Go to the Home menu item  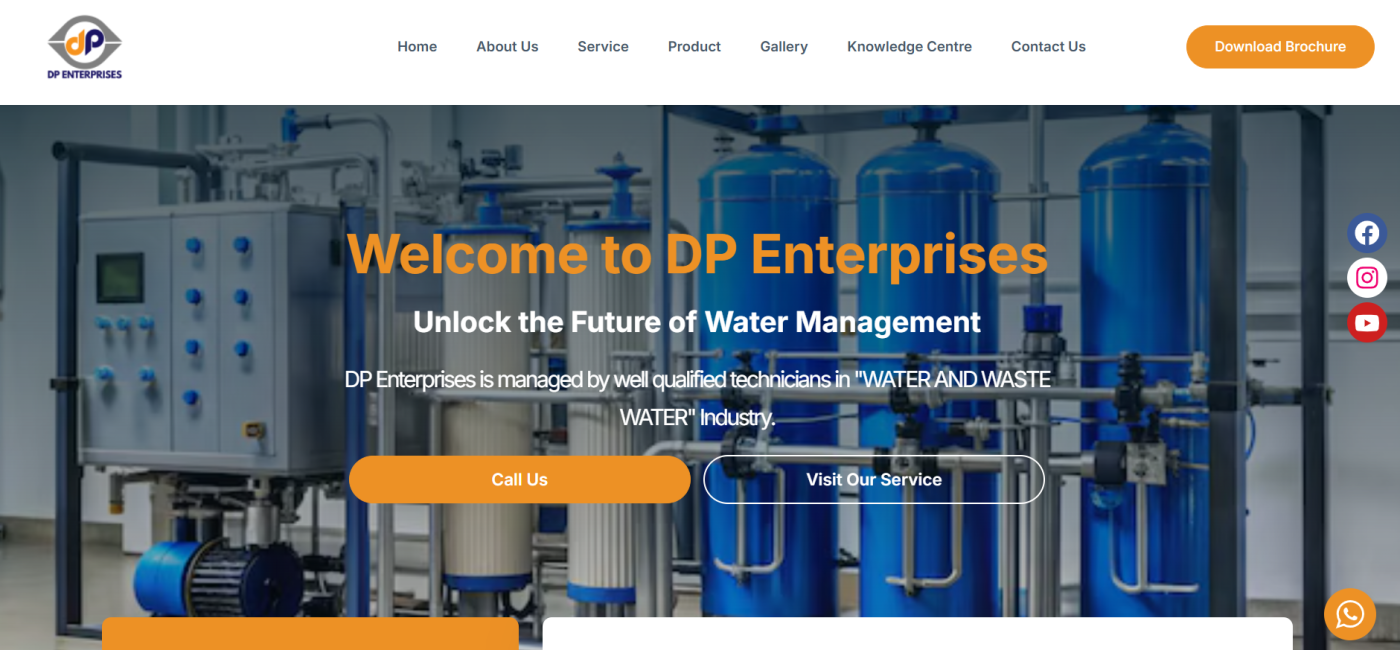tap(417, 46)
